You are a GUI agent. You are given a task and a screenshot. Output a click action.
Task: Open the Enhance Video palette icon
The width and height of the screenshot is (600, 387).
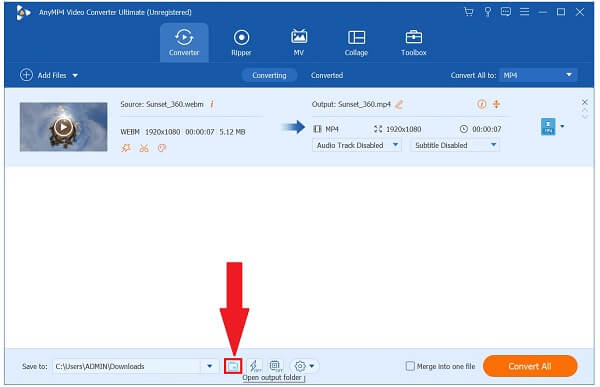(162, 148)
